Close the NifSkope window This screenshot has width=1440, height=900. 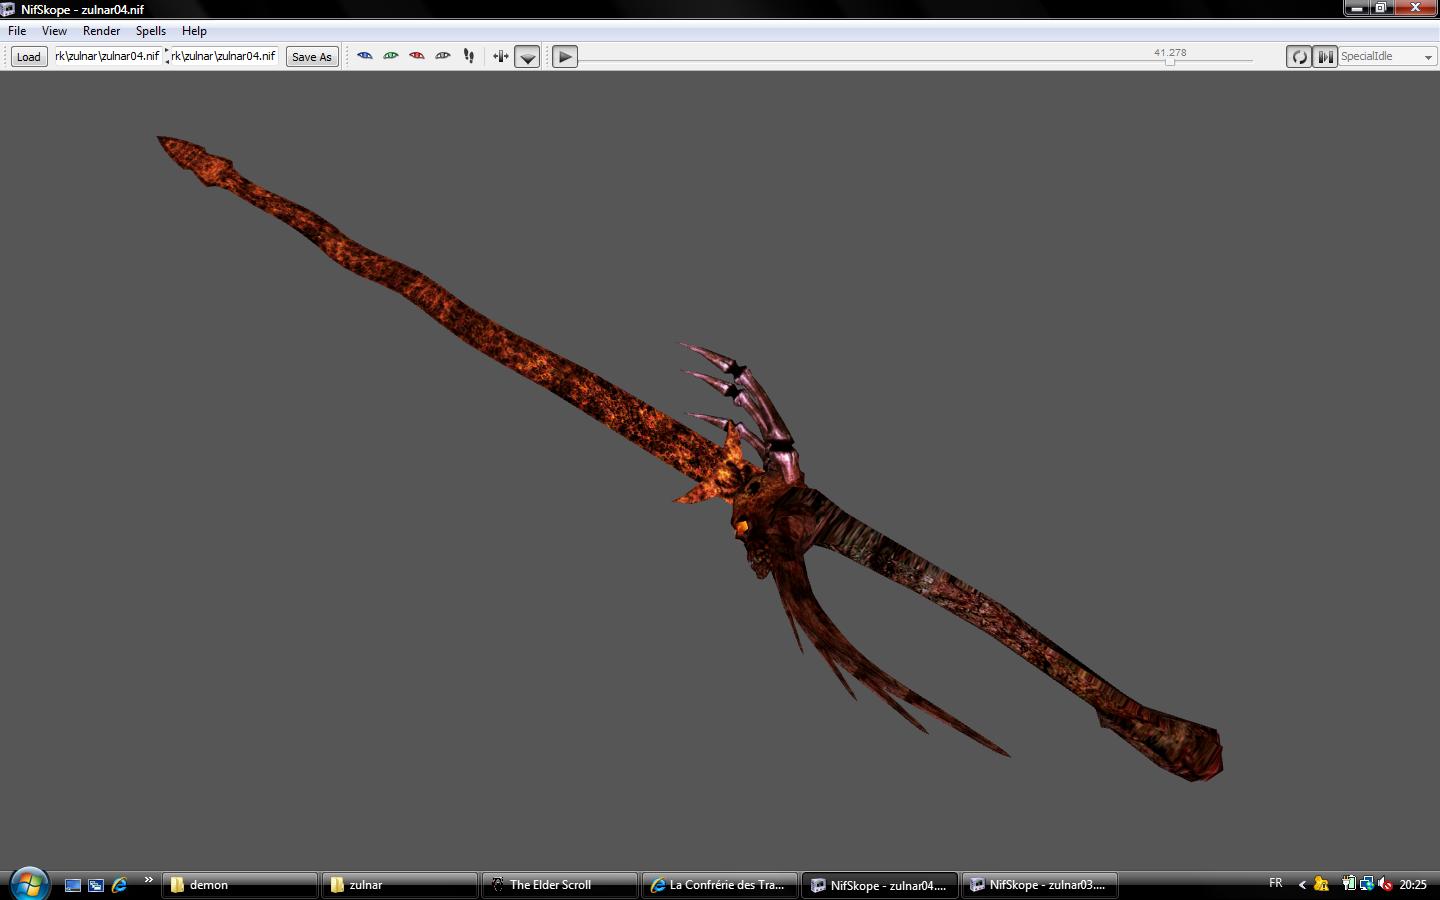click(x=1414, y=7)
